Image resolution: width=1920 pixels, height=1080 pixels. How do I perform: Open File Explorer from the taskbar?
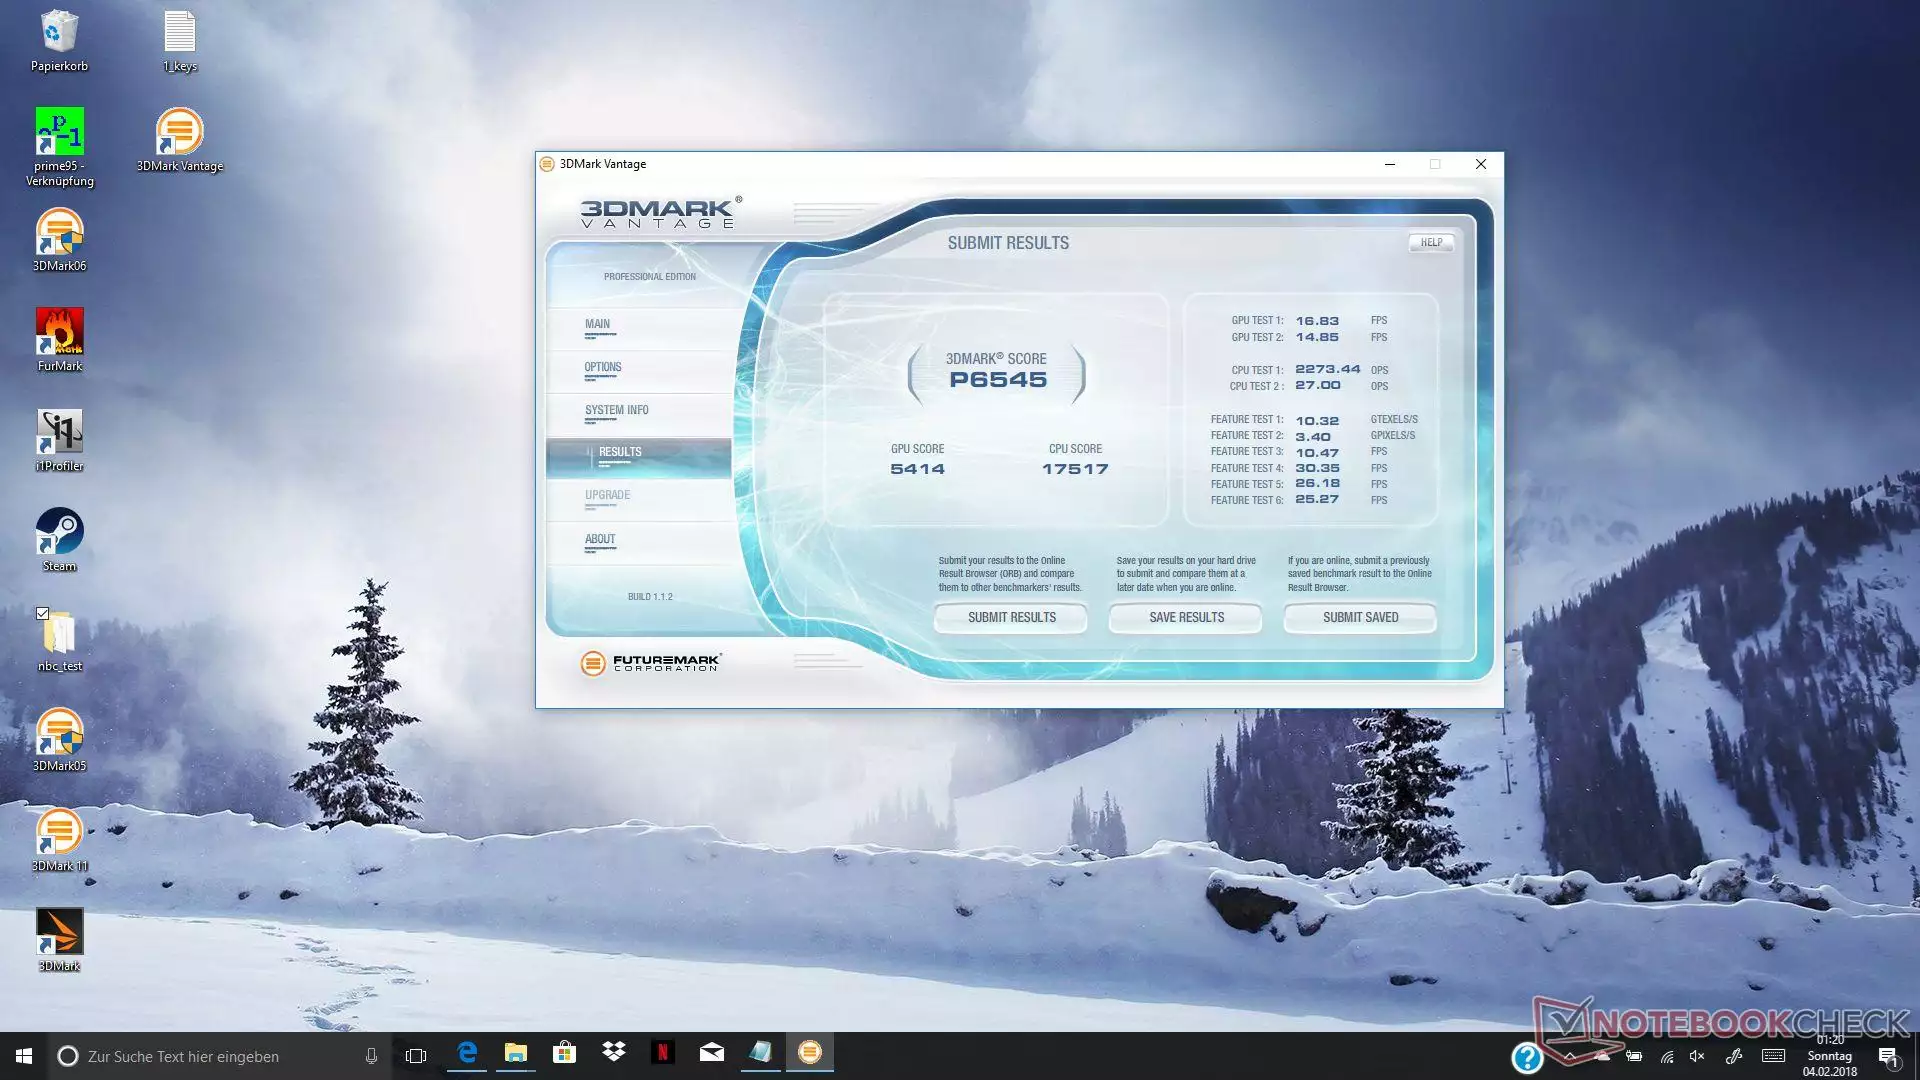point(516,1053)
